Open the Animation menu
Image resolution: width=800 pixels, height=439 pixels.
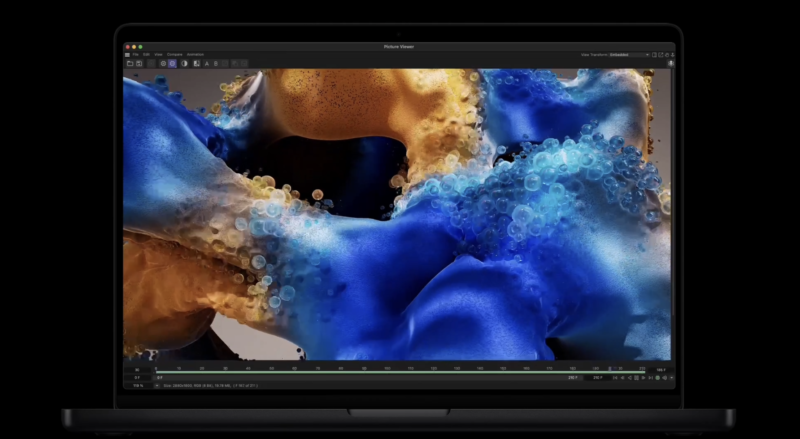click(x=196, y=54)
